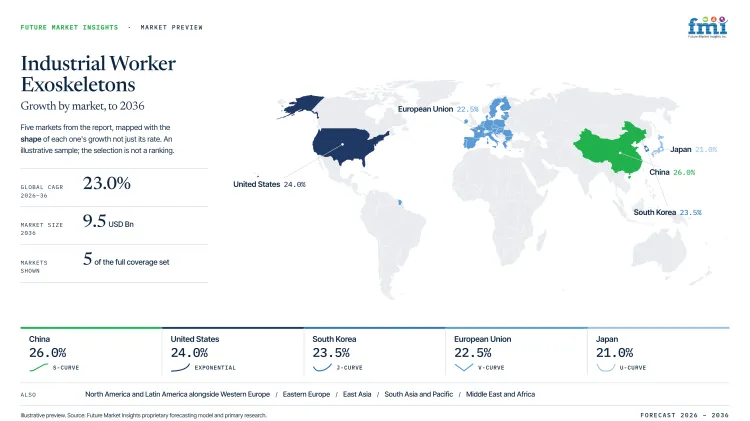This screenshot has width=750, height=421.
Task: Open the China 26.0% market card
Action: (x=91, y=352)
